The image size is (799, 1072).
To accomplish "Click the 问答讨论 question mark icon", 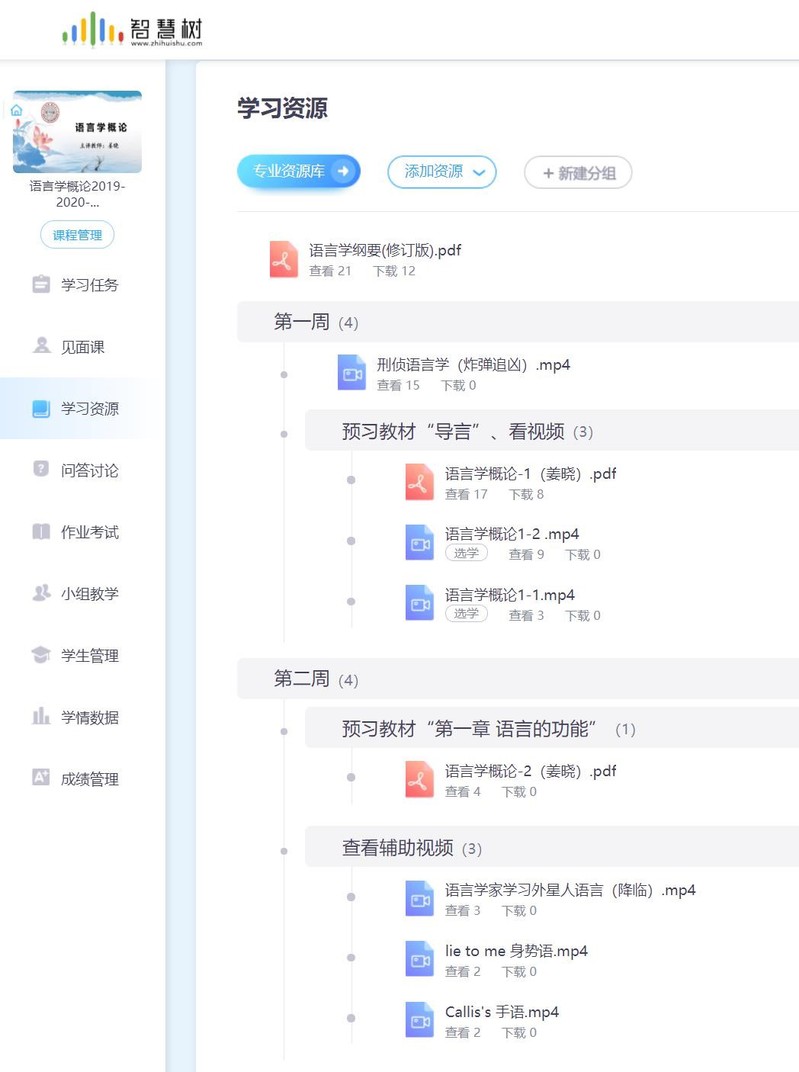I will coord(41,469).
